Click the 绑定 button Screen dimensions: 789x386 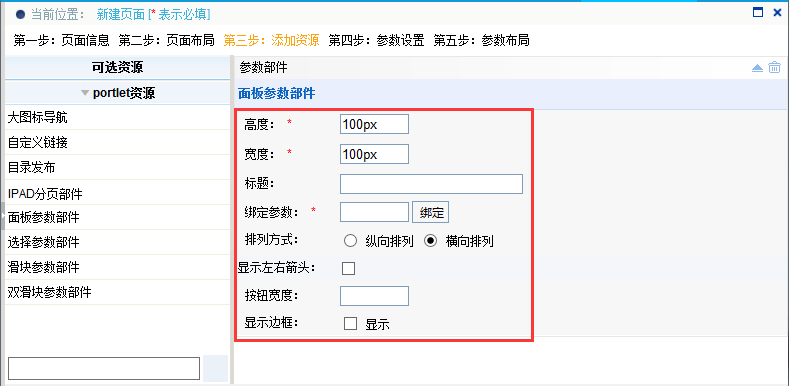click(431, 212)
